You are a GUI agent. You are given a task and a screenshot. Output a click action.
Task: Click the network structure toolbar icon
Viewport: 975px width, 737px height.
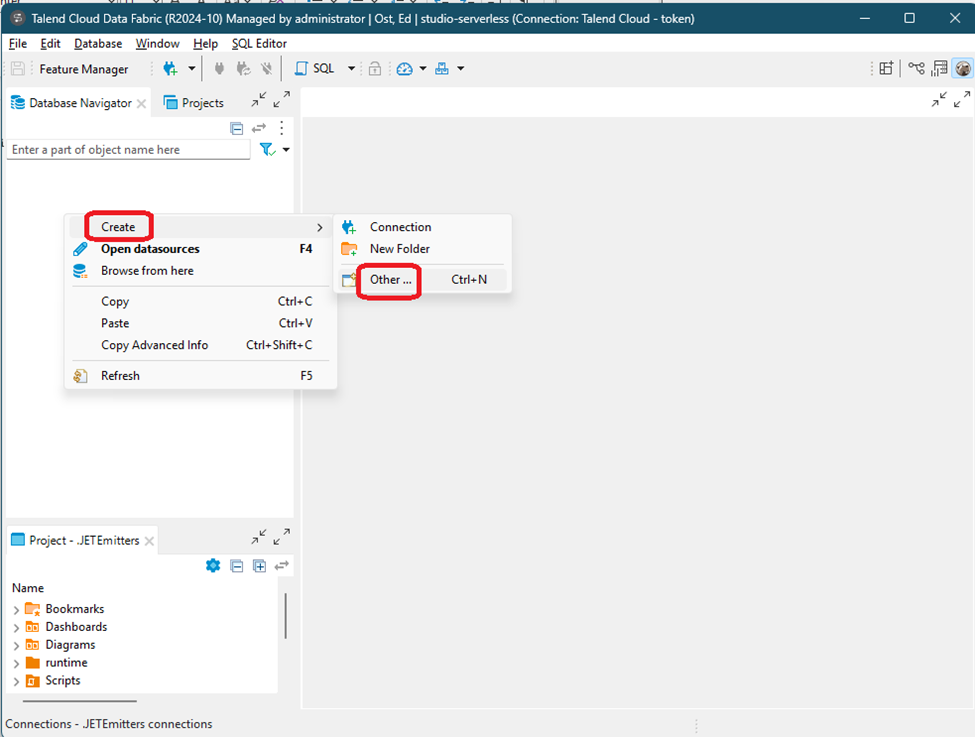click(442, 68)
